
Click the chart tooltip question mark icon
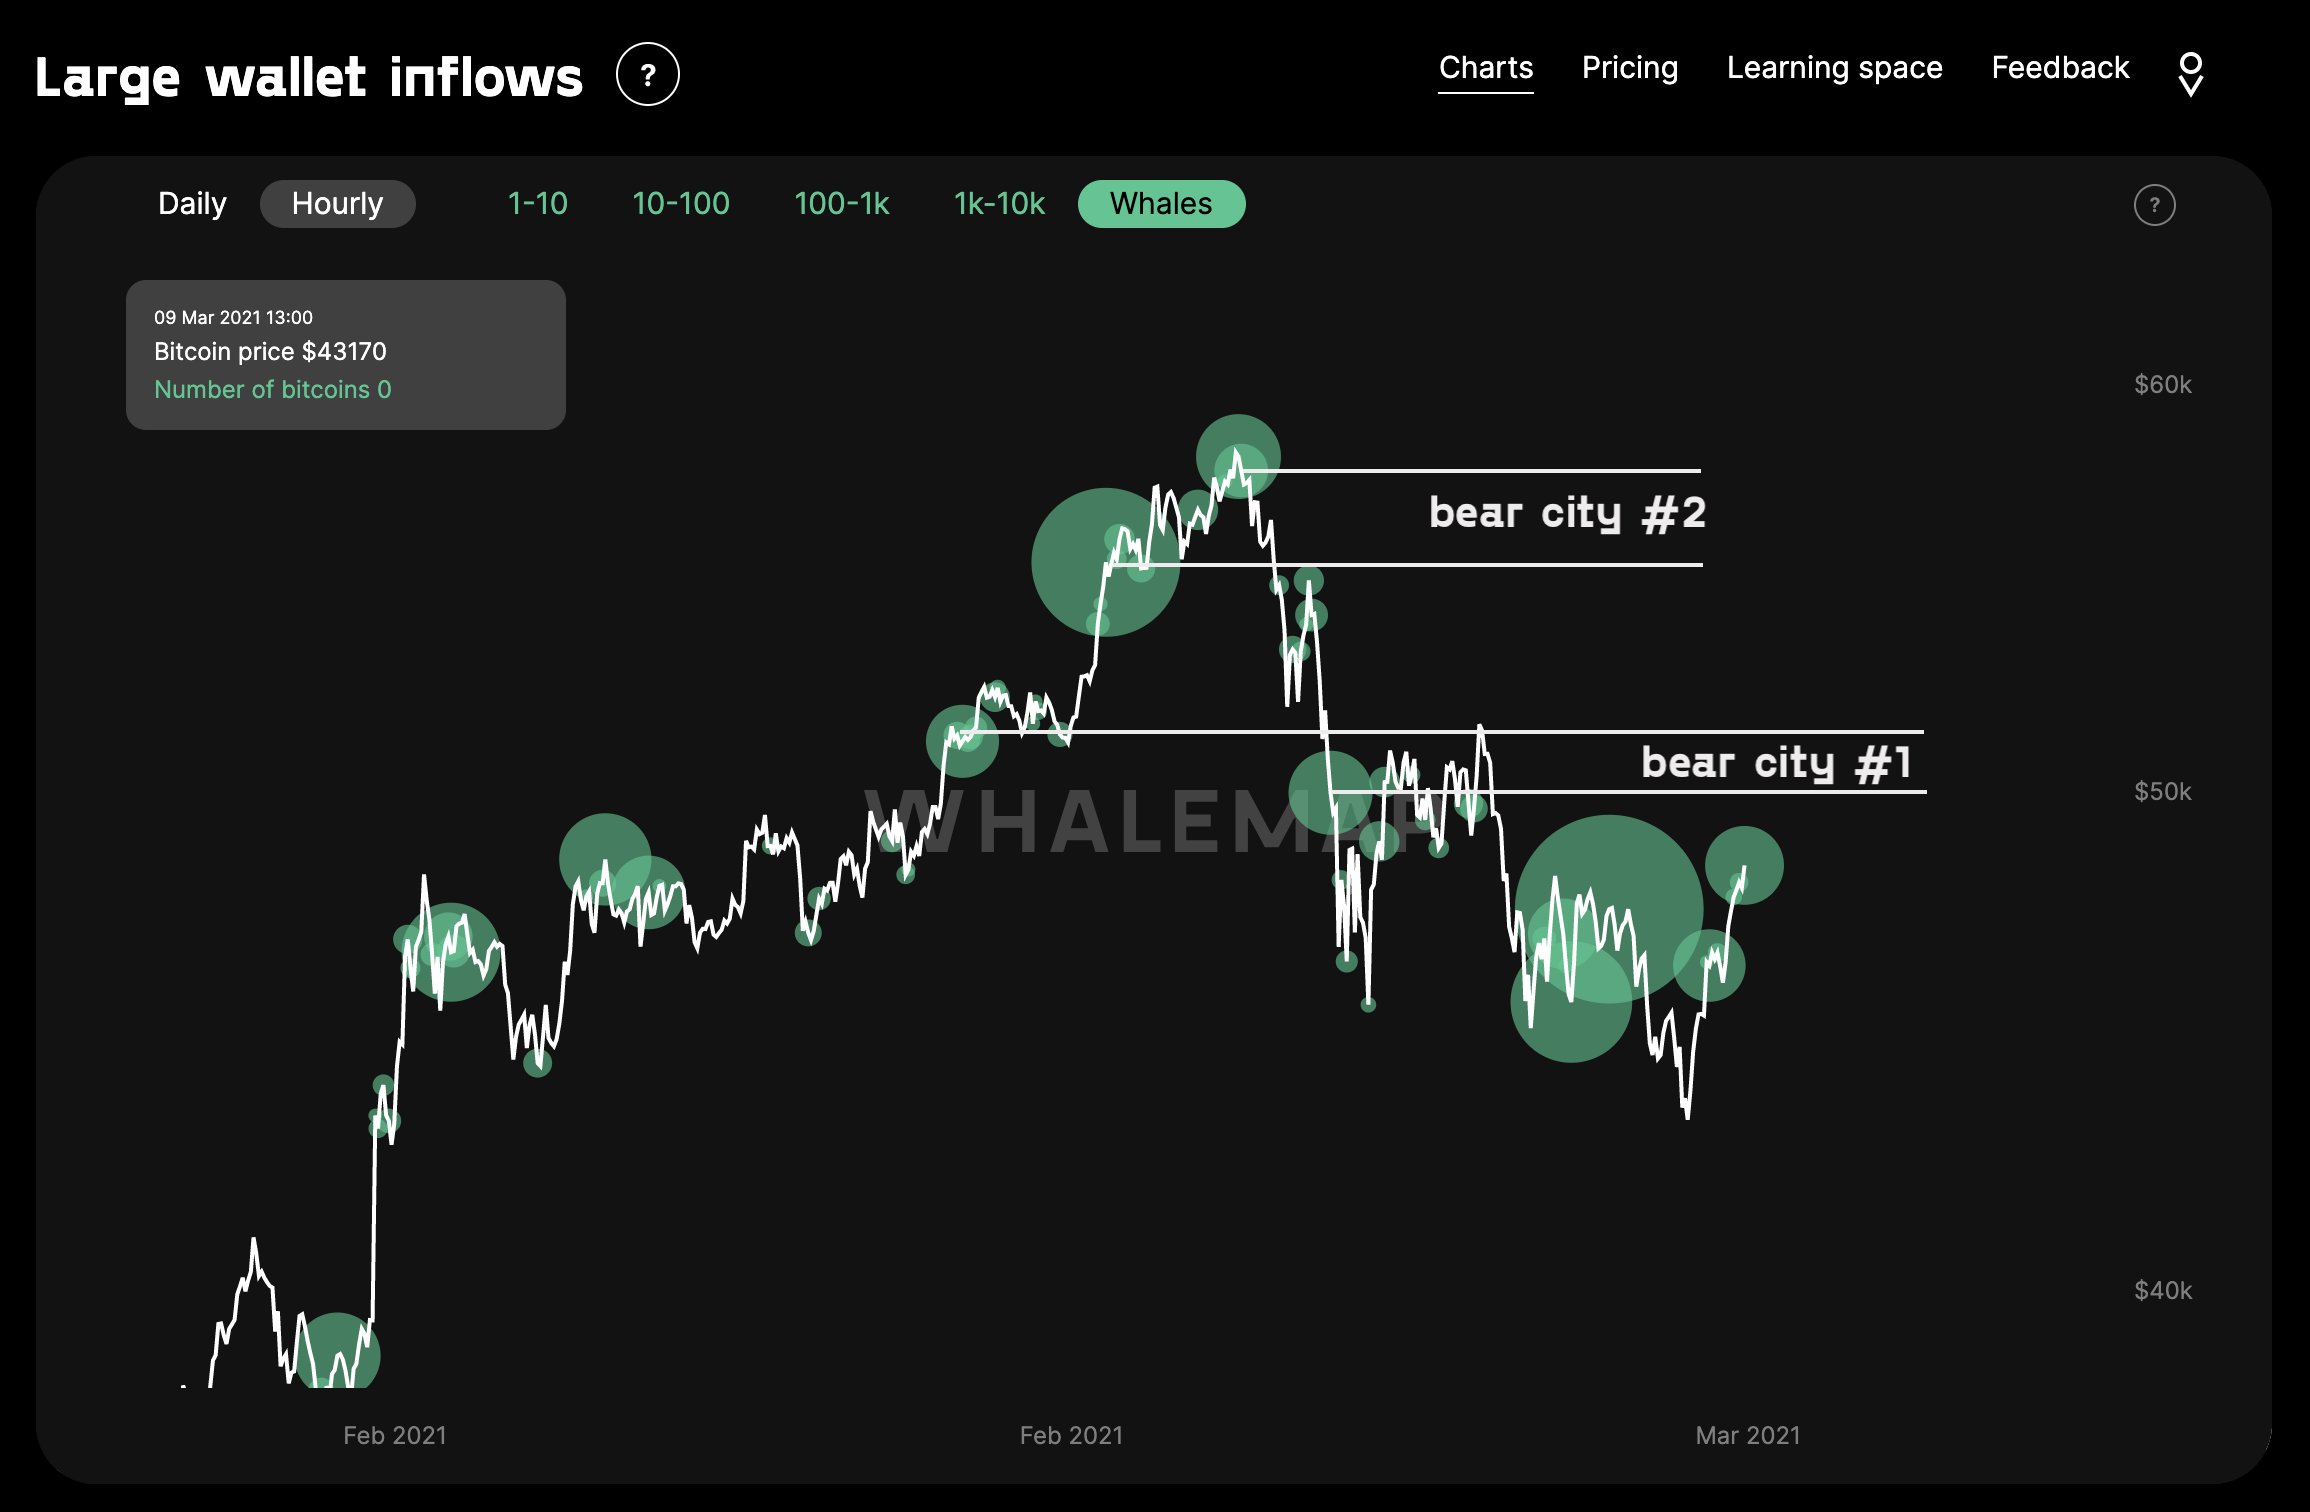click(x=2155, y=204)
